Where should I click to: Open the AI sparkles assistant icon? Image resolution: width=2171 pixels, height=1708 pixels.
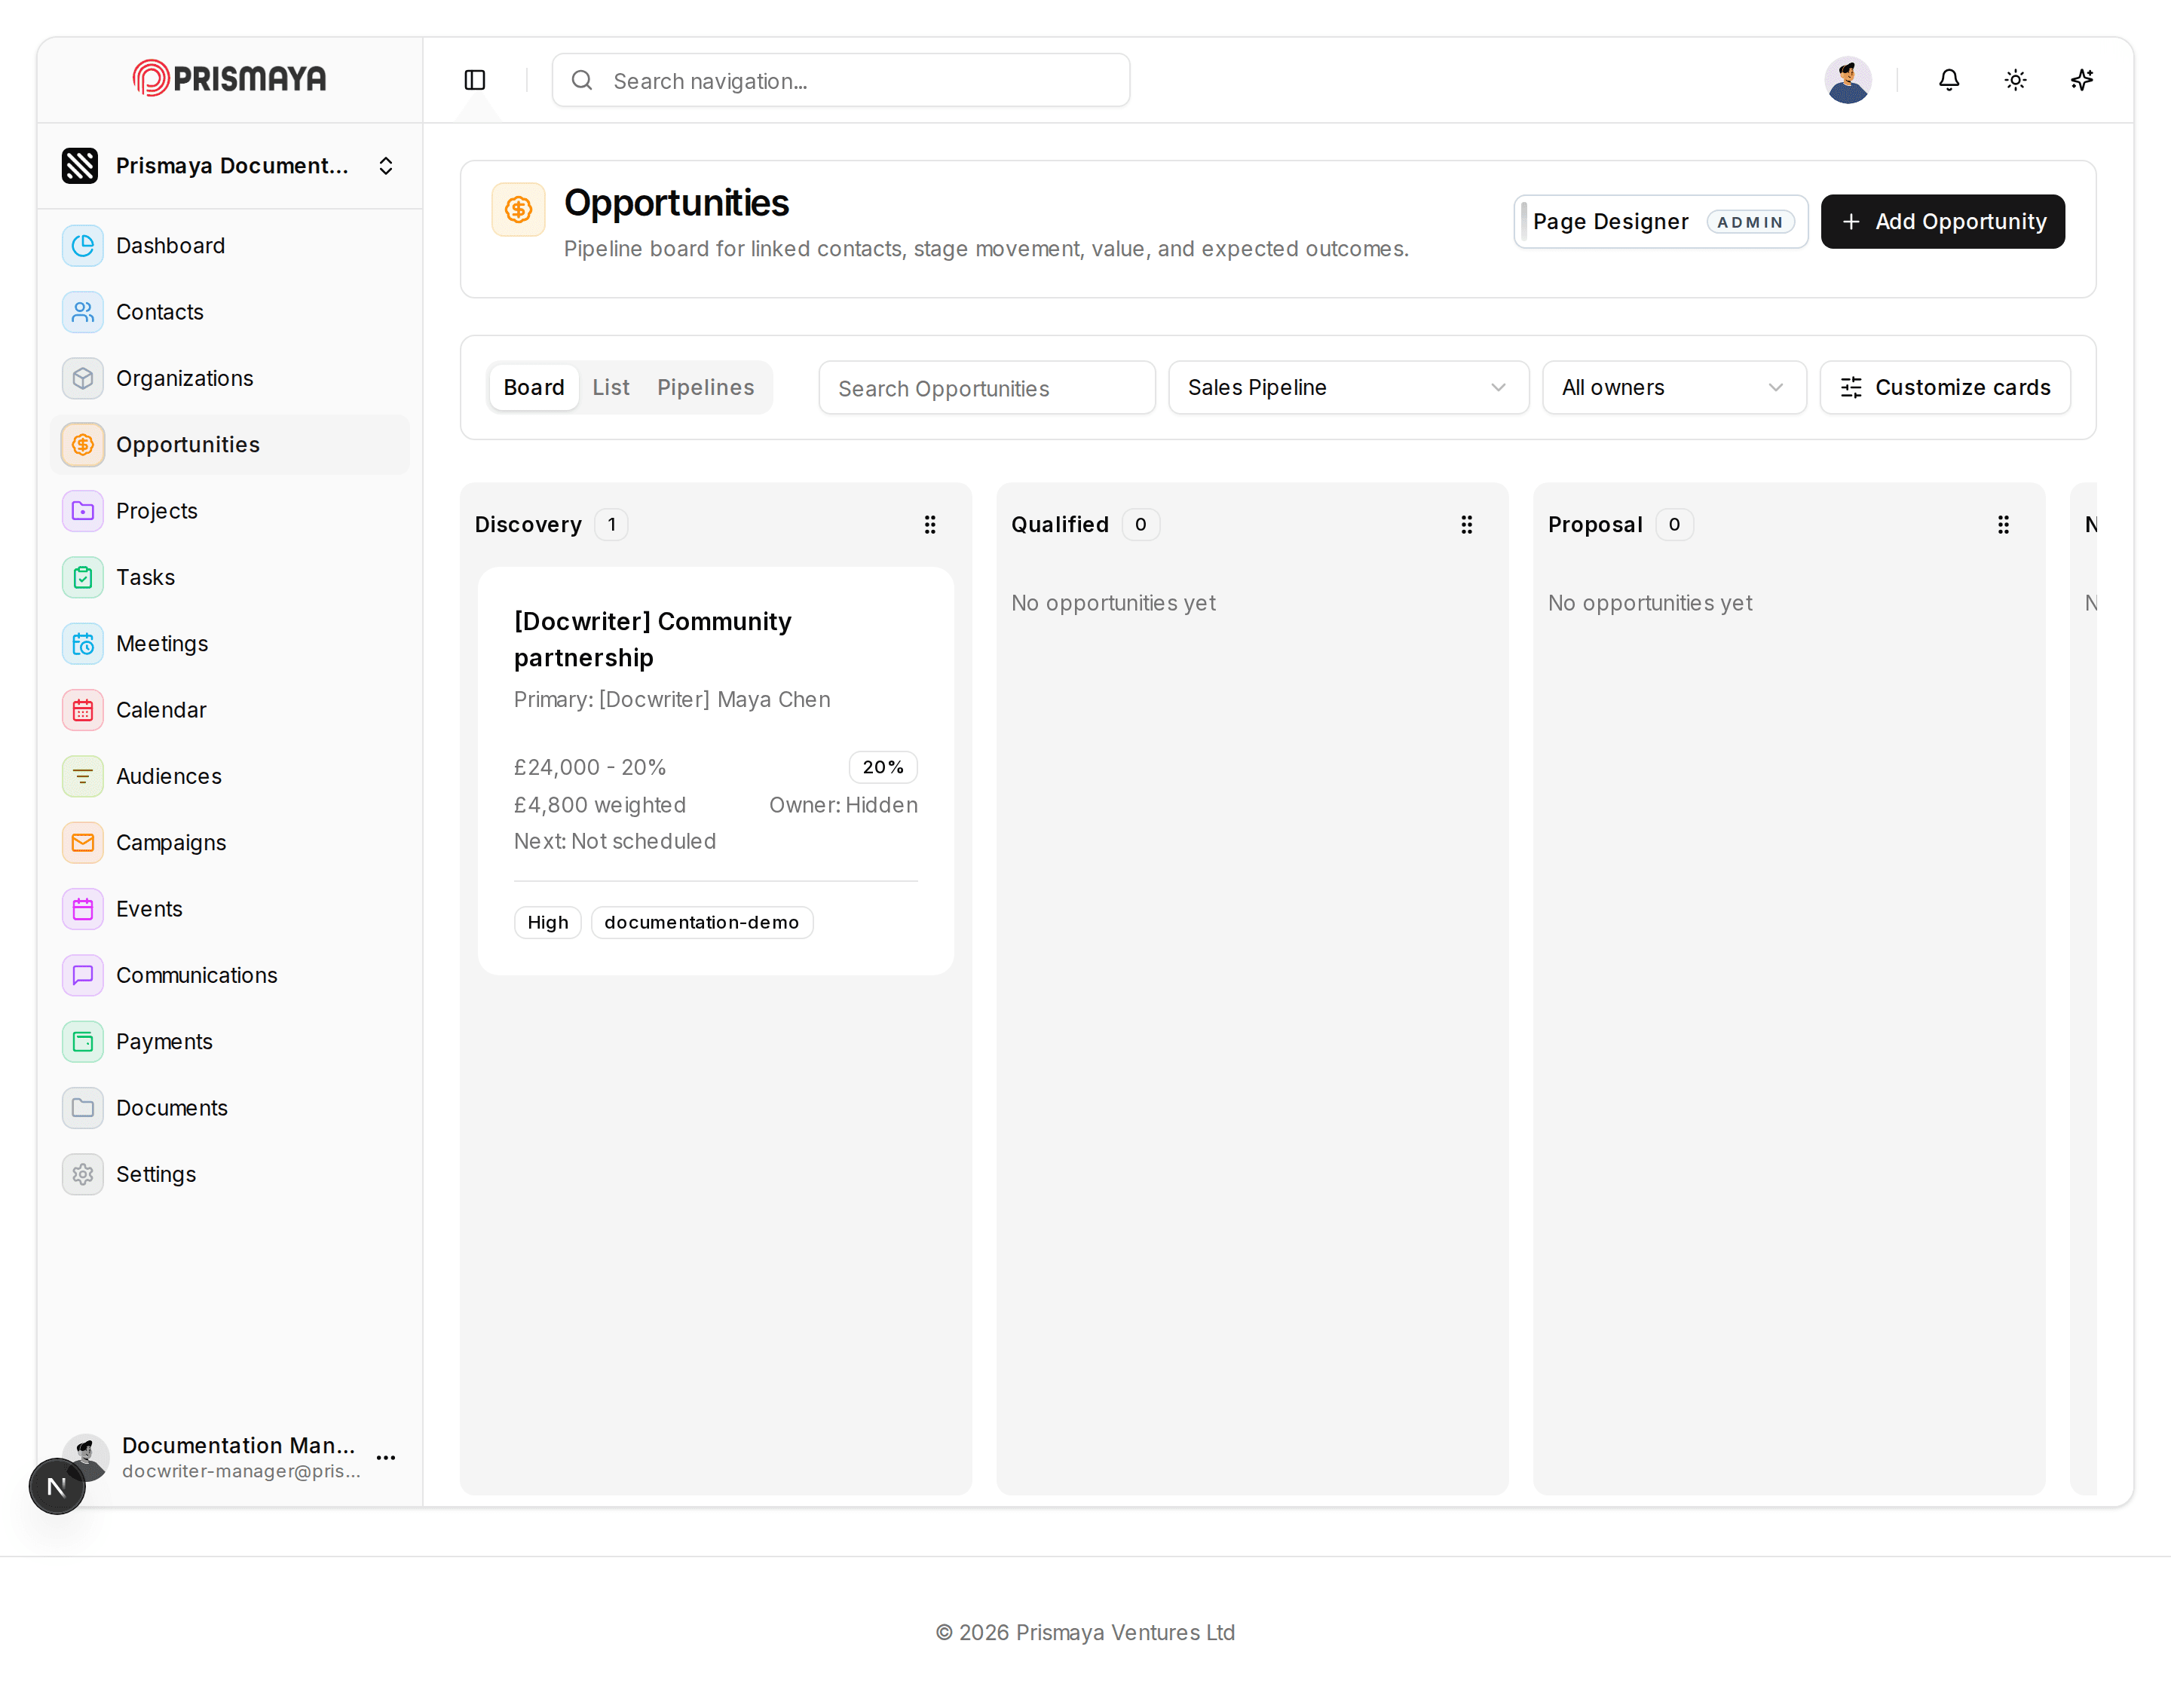[2082, 80]
